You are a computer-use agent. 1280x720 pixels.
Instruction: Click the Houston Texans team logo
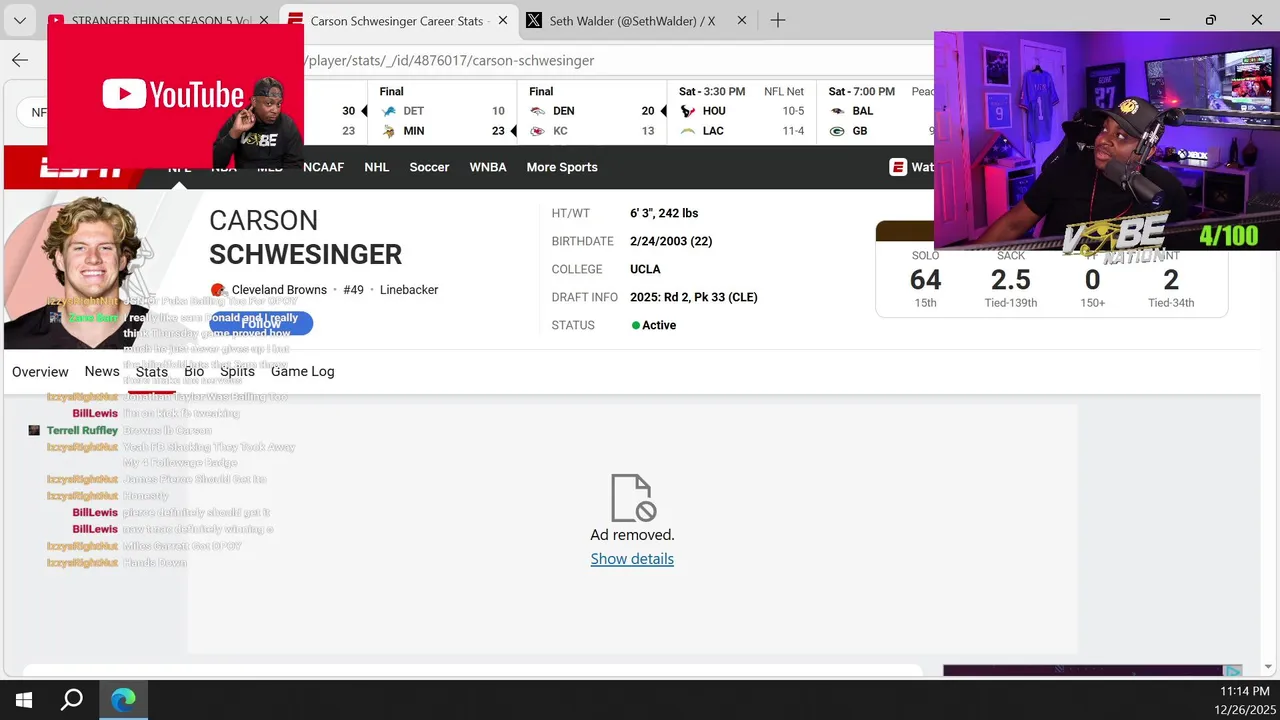point(688,111)
